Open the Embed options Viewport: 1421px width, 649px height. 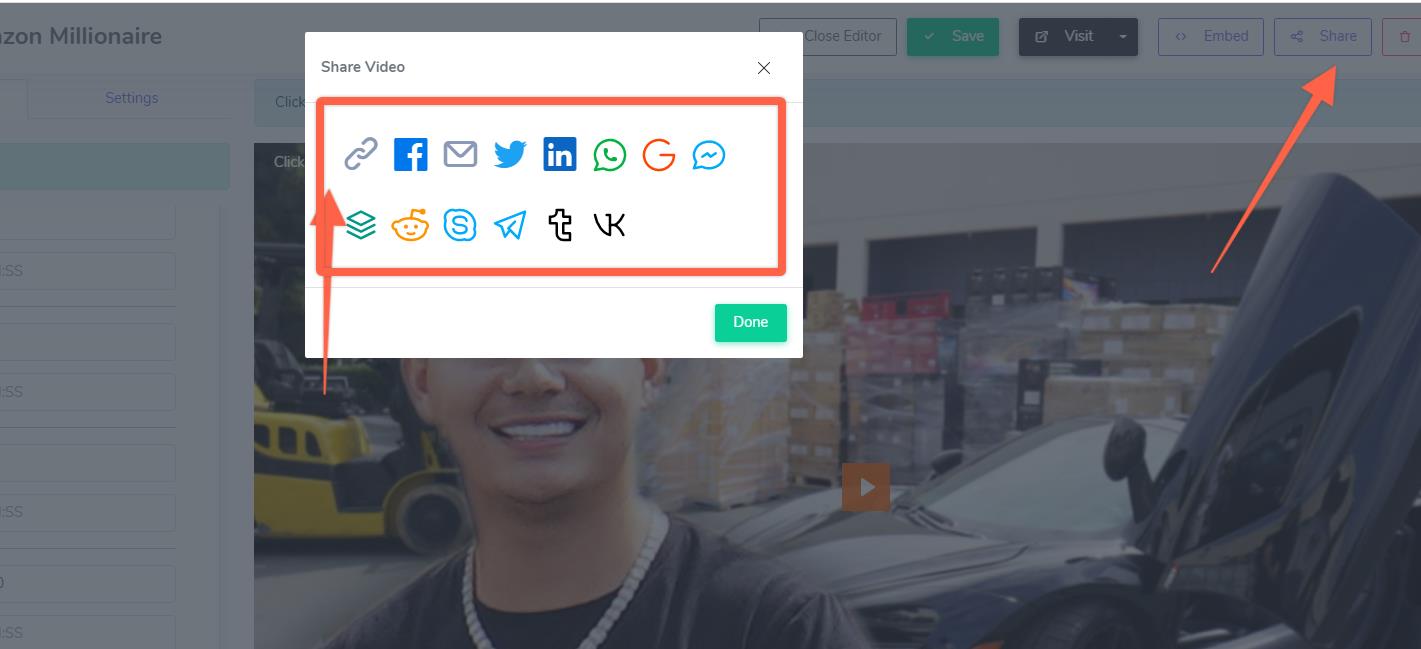[x=1211, y=36]
